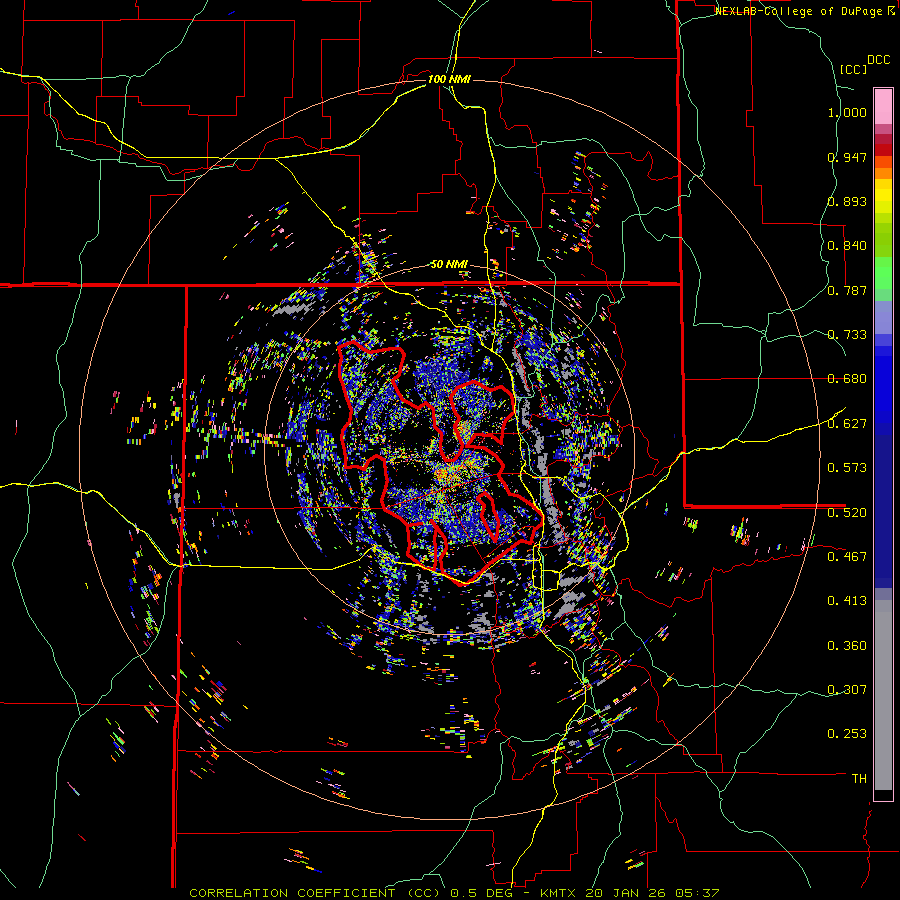Click the 0.413 legend value
This screenshot has width=900, height=900.
click(x=847, y=601)
